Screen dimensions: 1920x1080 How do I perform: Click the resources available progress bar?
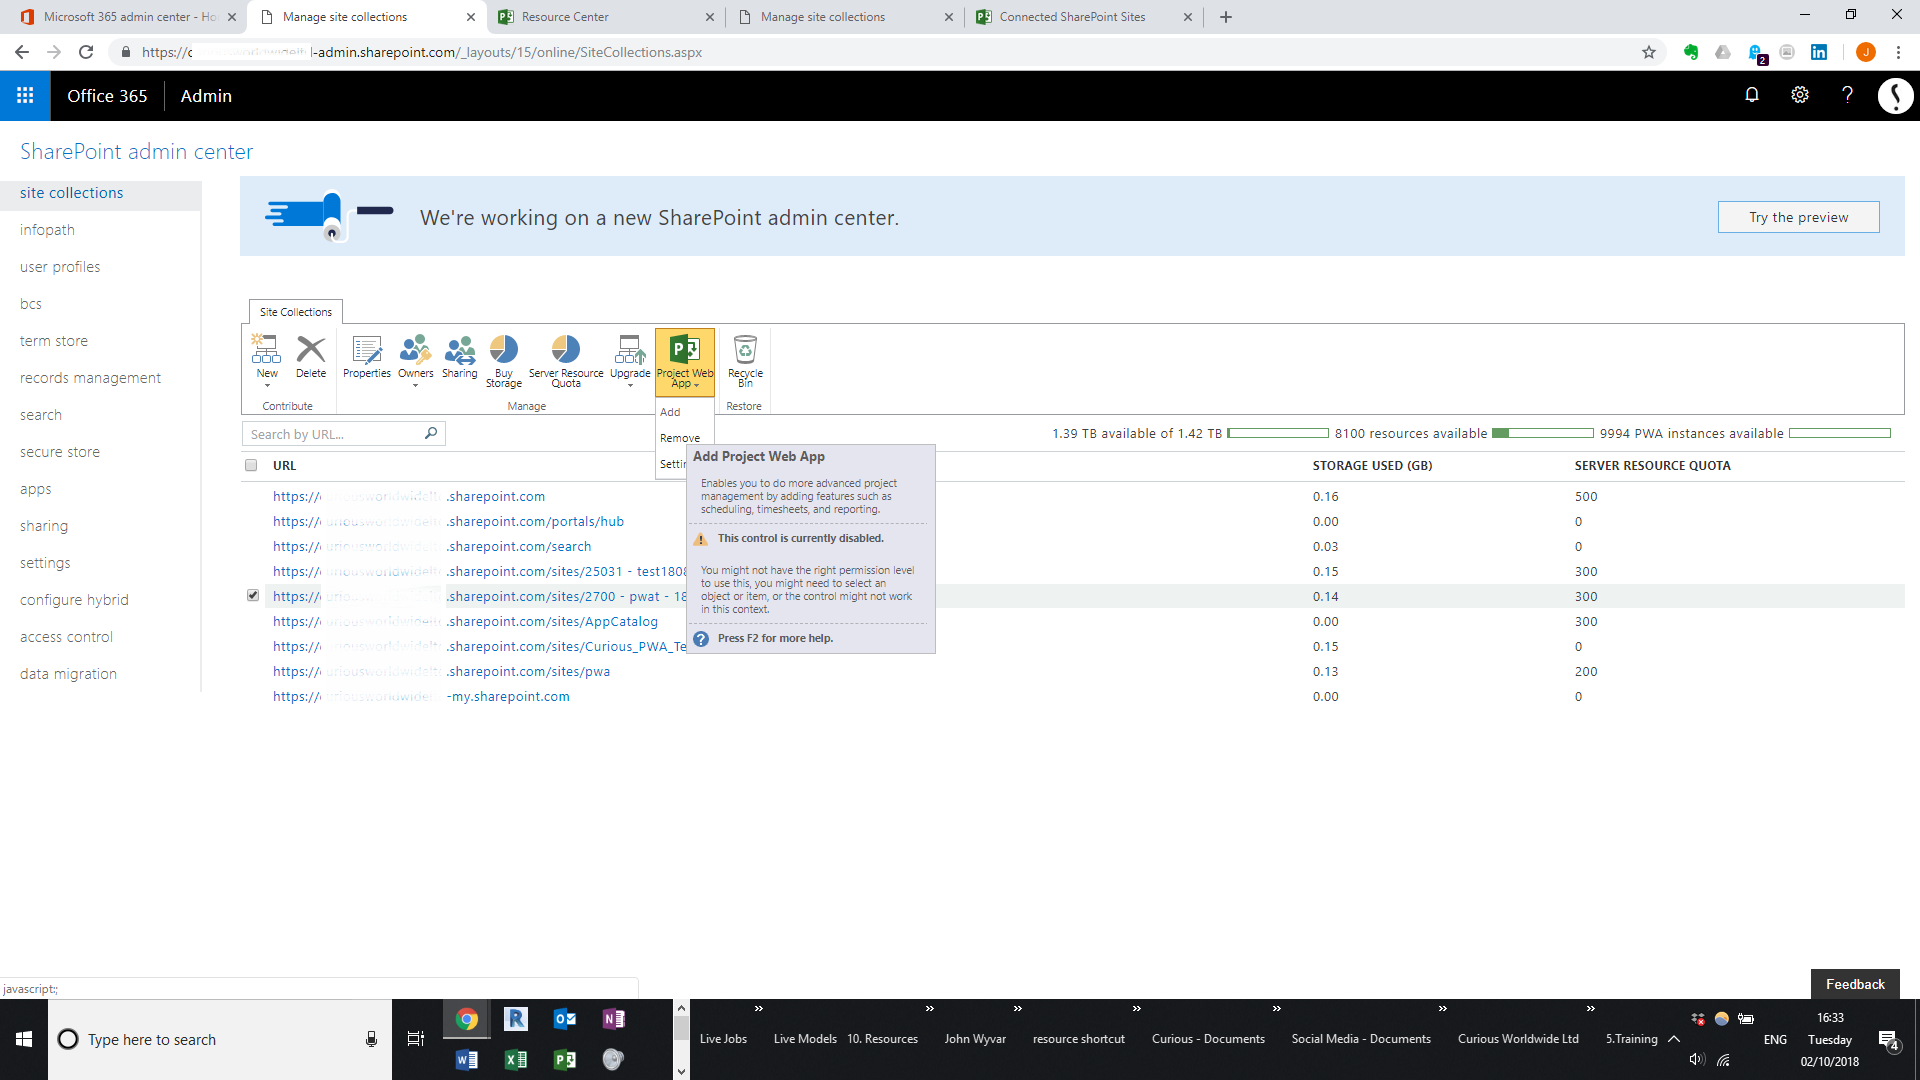coord(1543,433)
